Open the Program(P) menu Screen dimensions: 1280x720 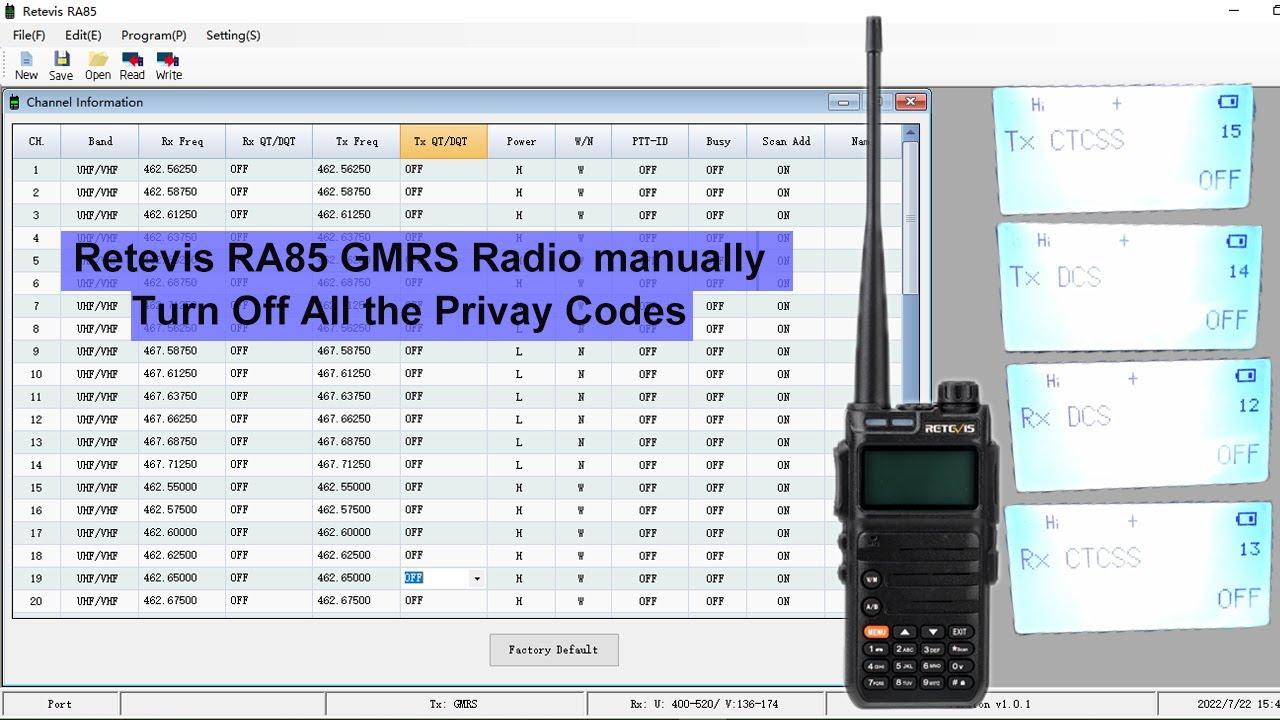click(x=154, y=35)
